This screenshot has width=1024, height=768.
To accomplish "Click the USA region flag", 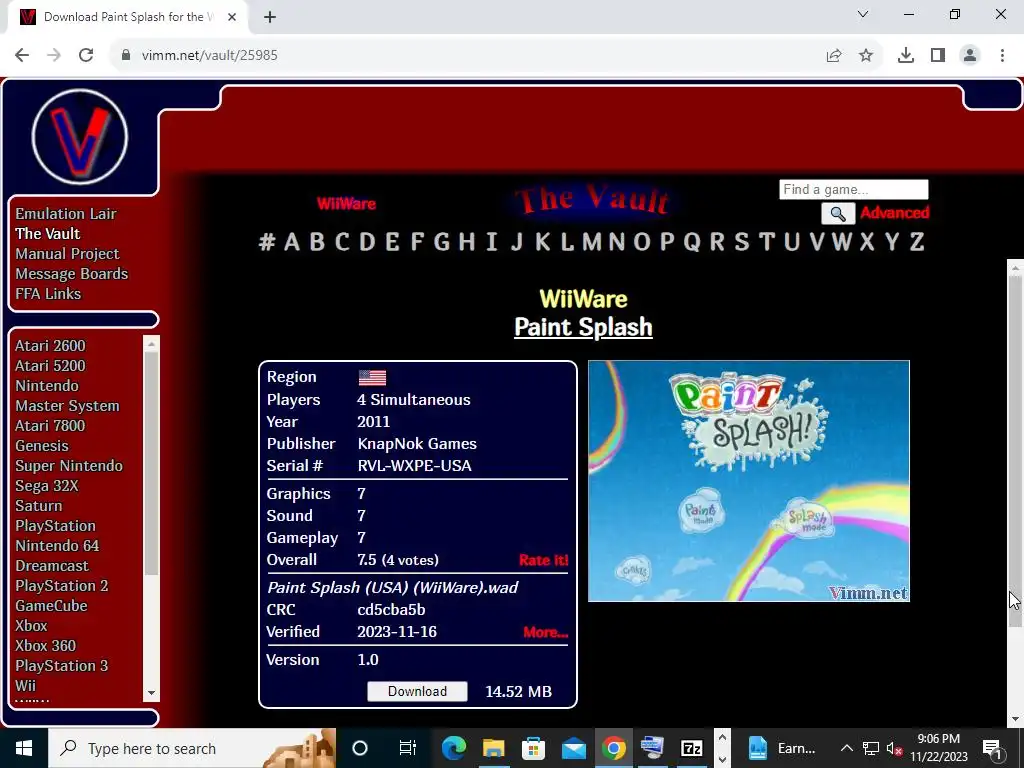I will click(372, 377).
